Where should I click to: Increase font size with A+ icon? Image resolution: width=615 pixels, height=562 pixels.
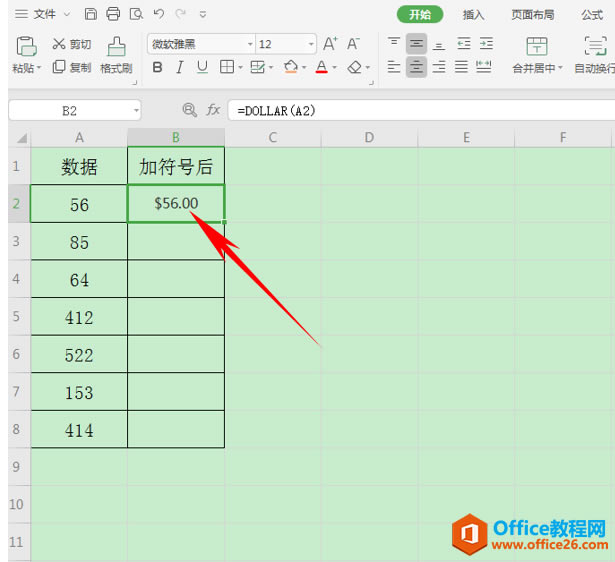pos(330,44)
